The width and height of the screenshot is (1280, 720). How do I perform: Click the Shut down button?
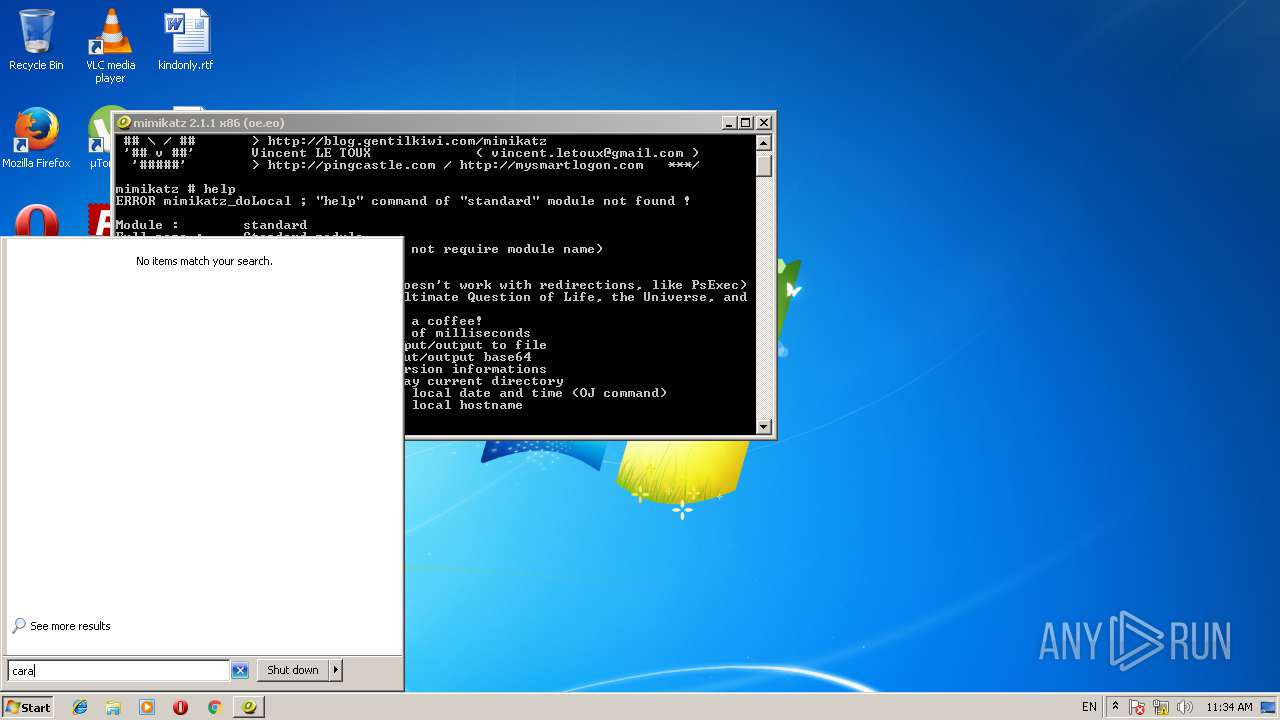click(292, 670)
